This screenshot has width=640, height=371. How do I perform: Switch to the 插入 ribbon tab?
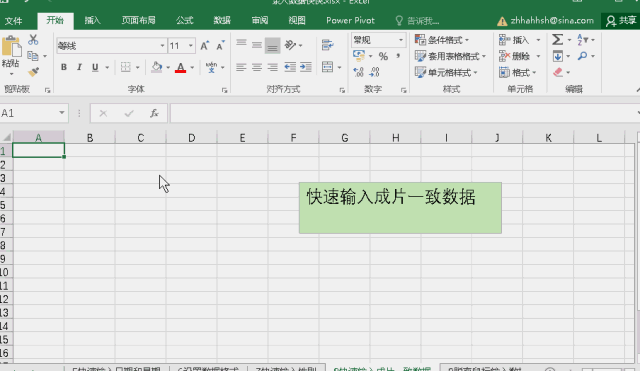(x=93, y=20)
